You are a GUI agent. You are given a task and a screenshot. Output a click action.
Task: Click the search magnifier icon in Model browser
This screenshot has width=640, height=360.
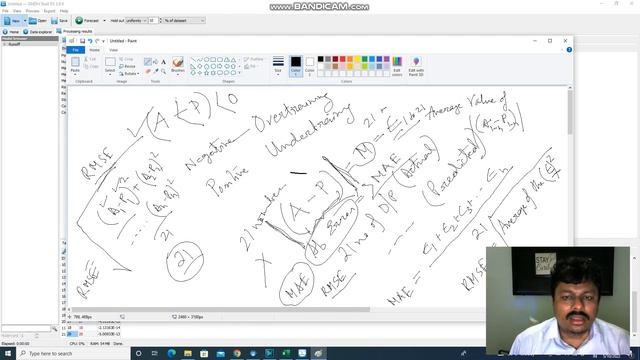click(x=54, y=329)
